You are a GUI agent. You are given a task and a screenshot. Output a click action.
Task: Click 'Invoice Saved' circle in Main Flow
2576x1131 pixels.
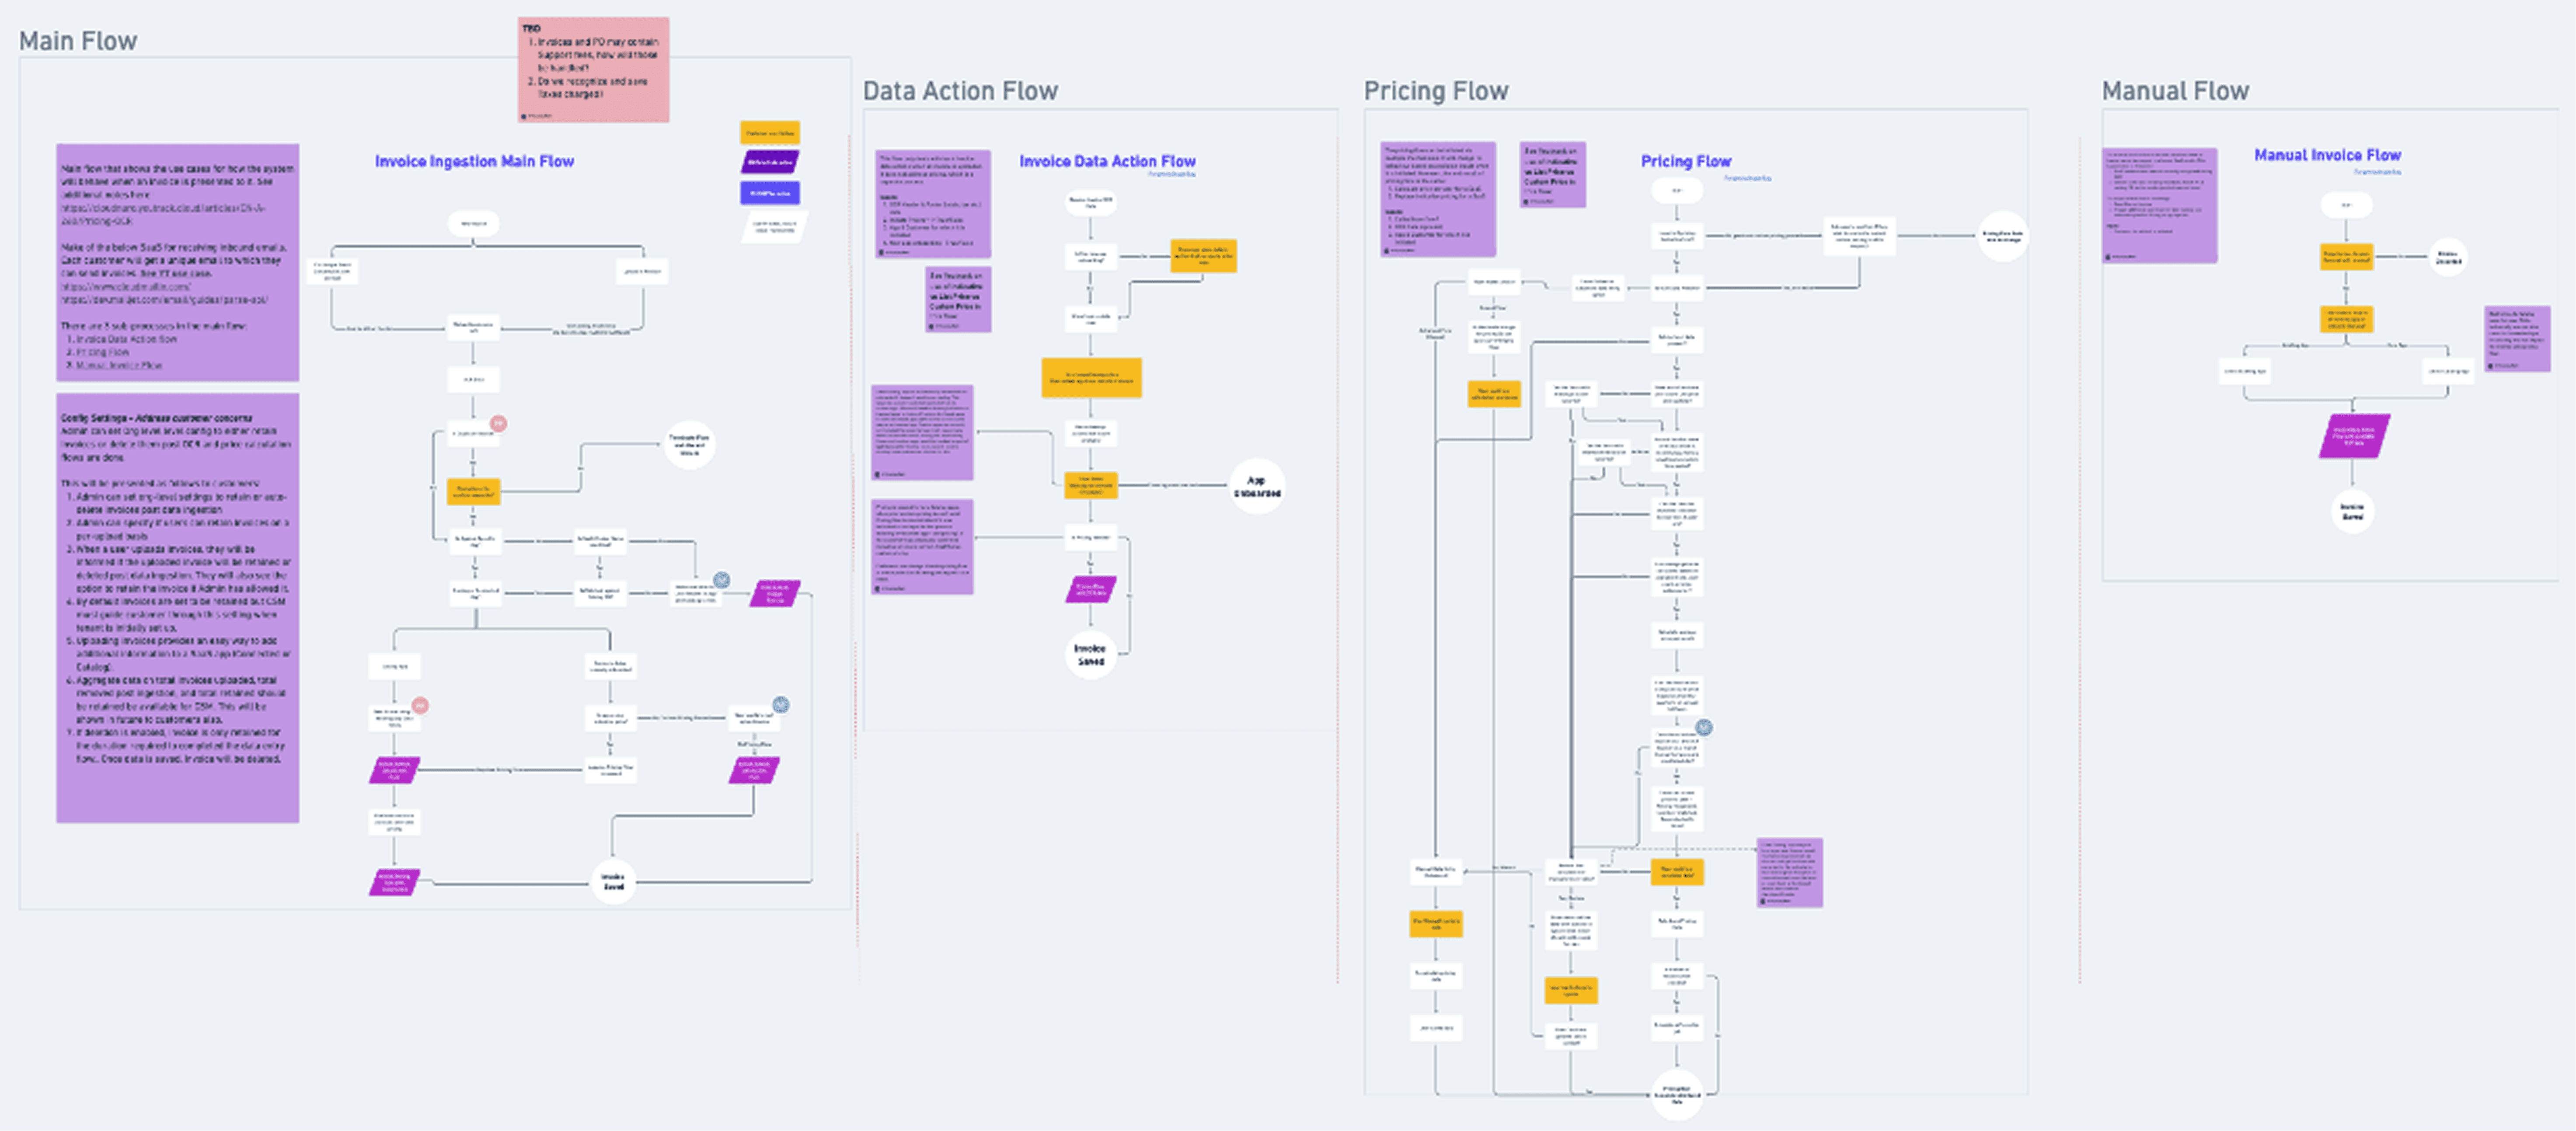(x=613, y=881)
